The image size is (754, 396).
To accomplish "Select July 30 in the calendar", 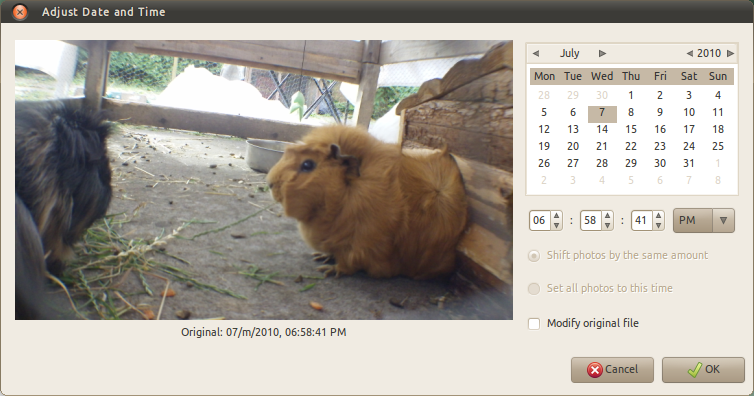I will (x=660, y=163).
